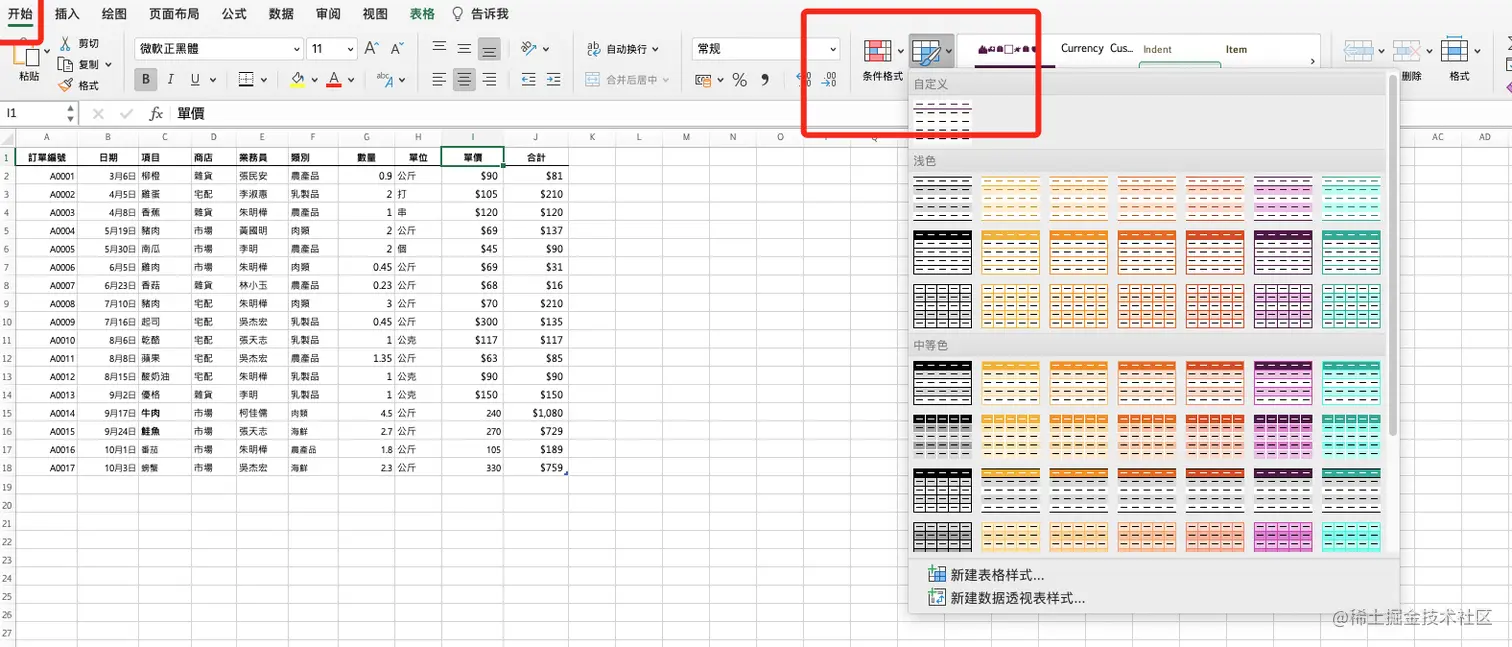
Task: Select the custom table style under 自定义
Action: [942, 120]
